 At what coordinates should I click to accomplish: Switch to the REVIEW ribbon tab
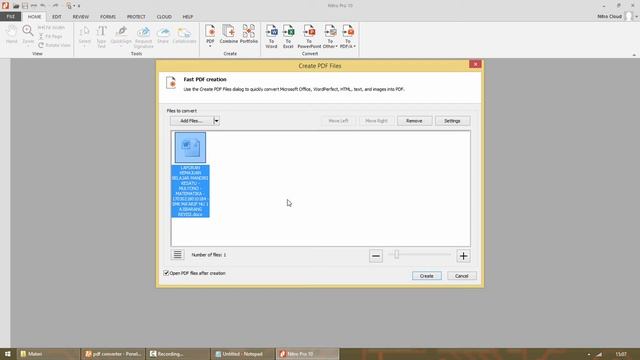80,17
